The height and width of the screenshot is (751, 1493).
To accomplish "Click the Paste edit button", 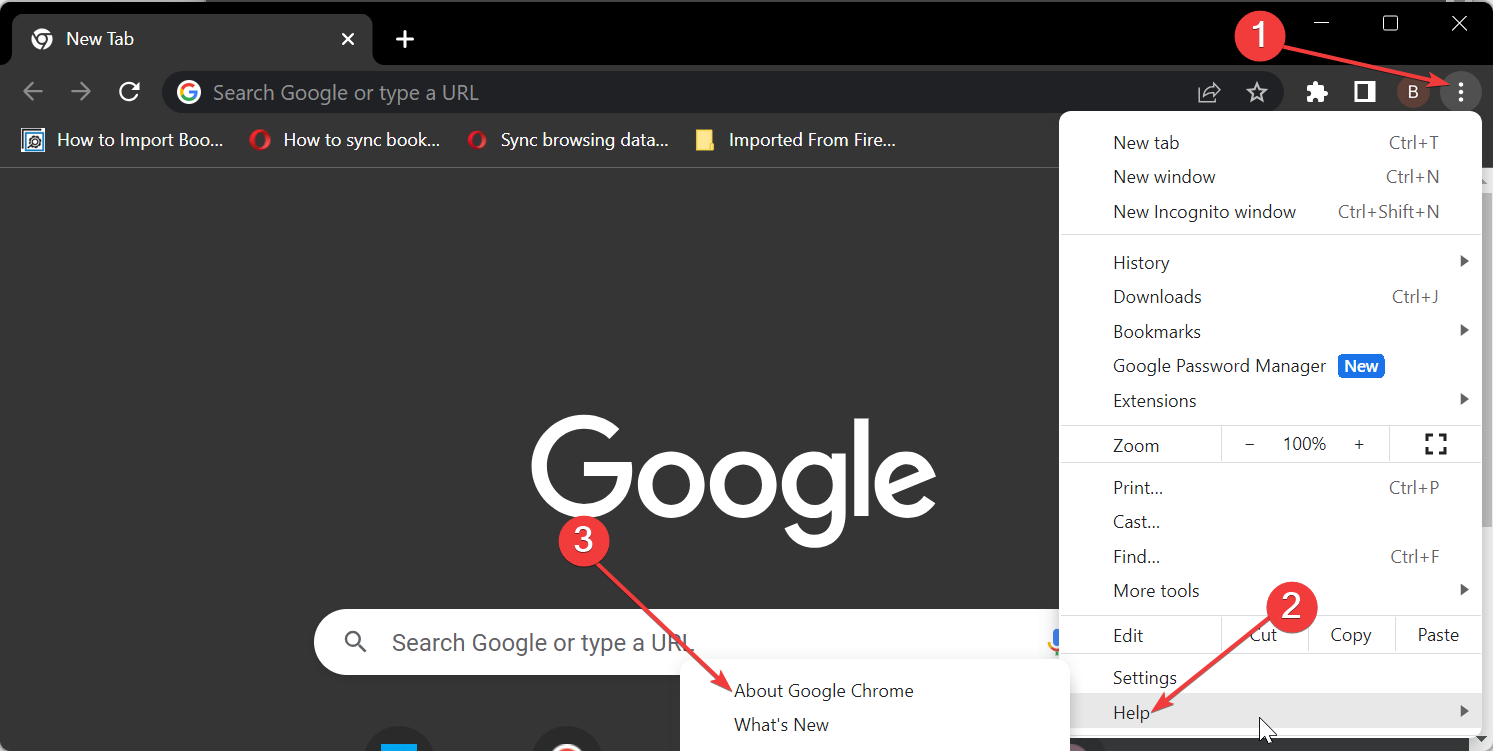I will [1438, 635].
